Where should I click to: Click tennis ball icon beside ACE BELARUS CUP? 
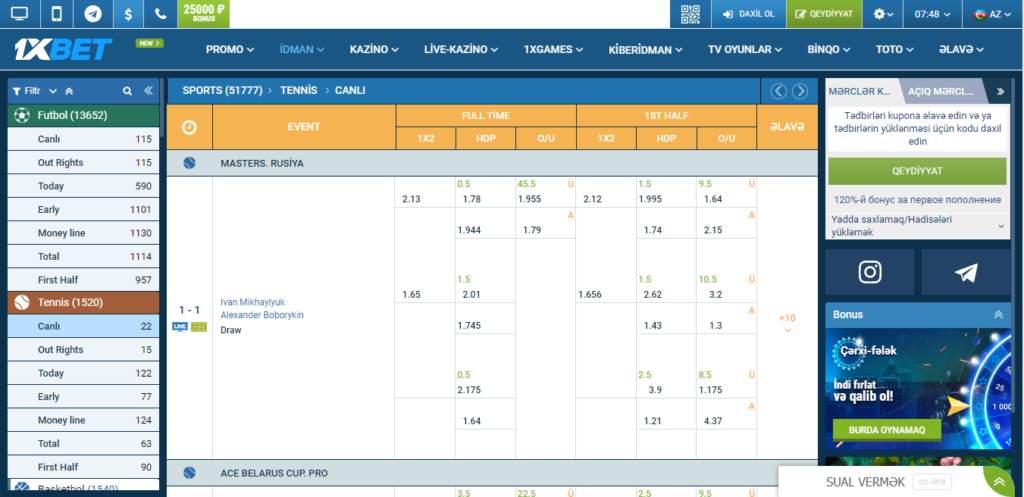point(189,473)
